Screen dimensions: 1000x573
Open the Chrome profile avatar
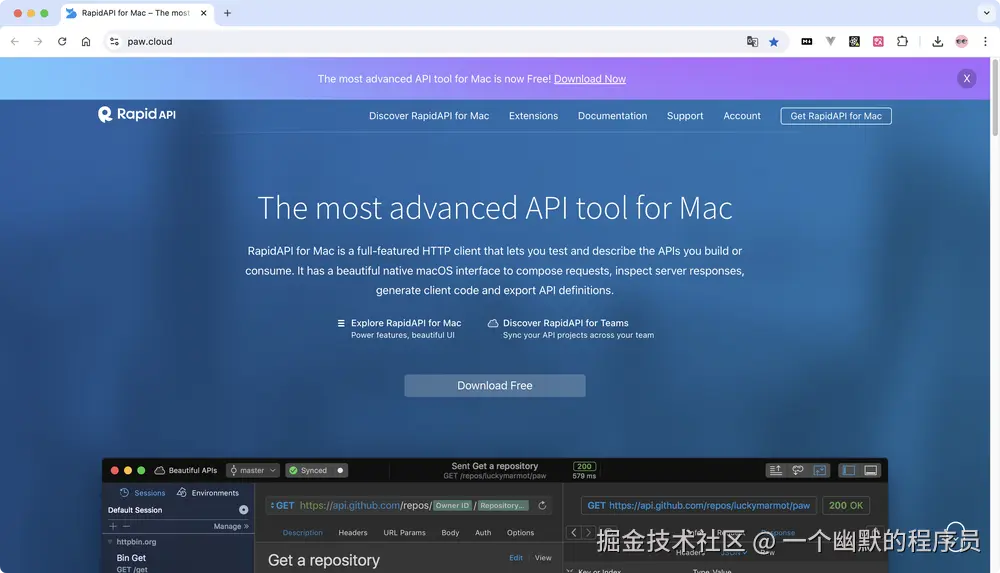[x=961, y=41]
